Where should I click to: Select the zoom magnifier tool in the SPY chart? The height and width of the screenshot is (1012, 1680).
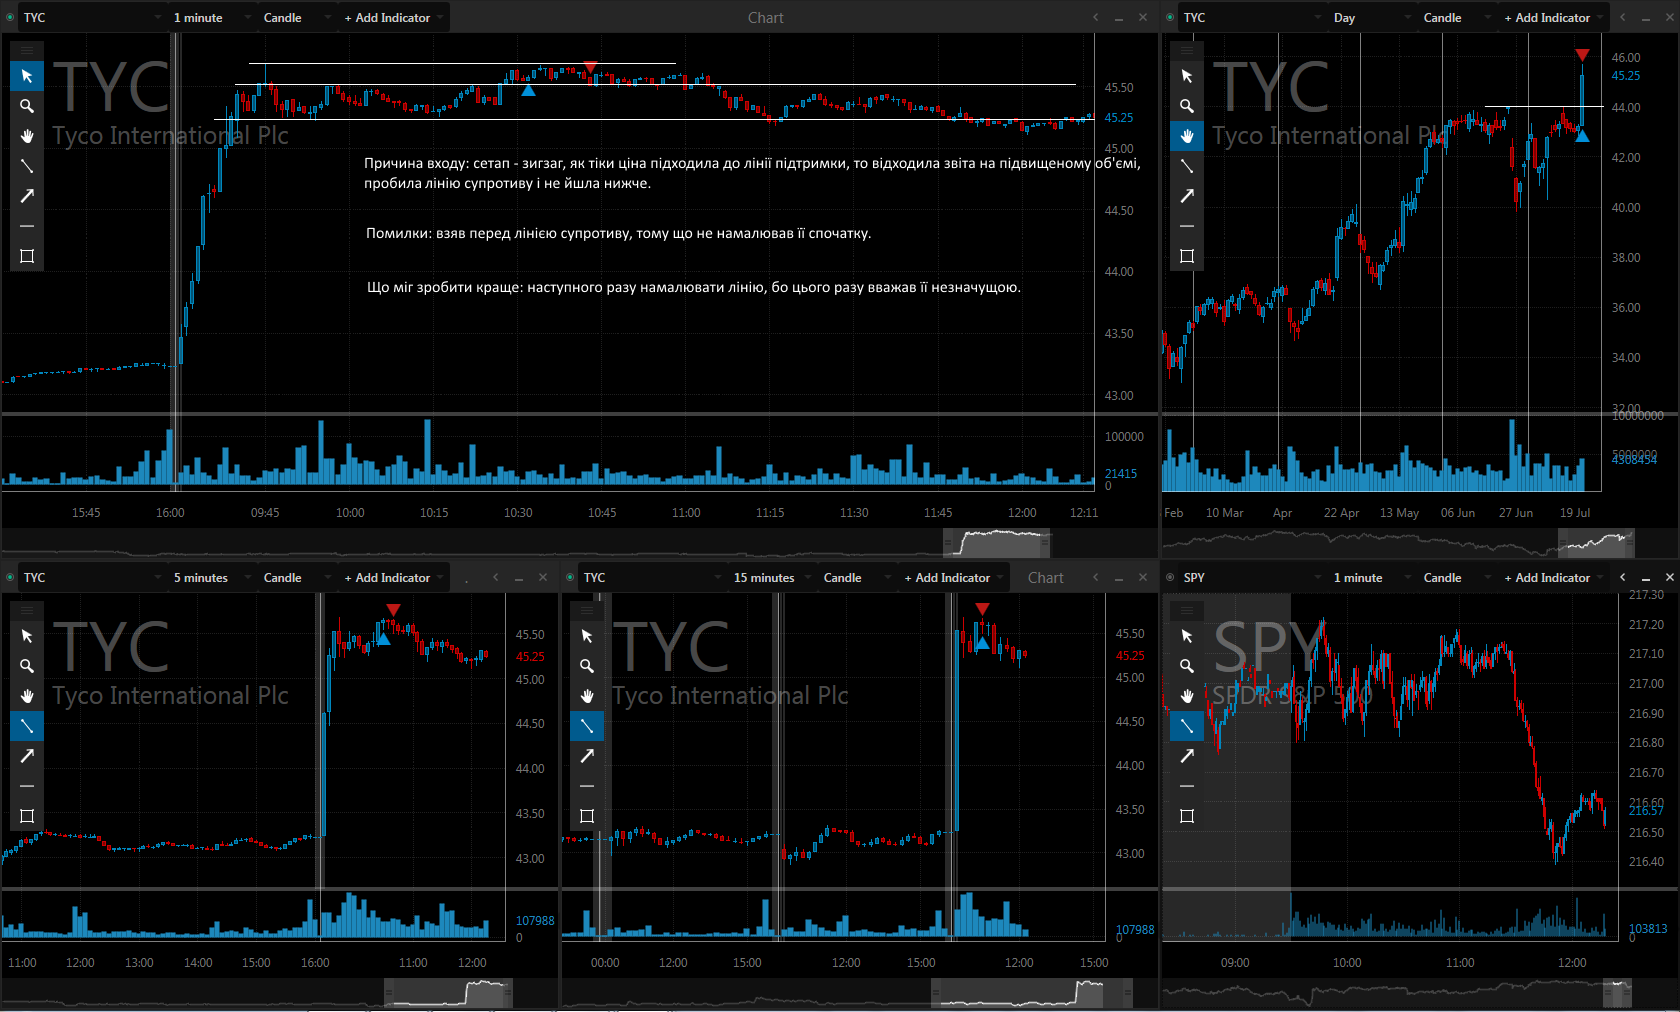point(1187,666)
